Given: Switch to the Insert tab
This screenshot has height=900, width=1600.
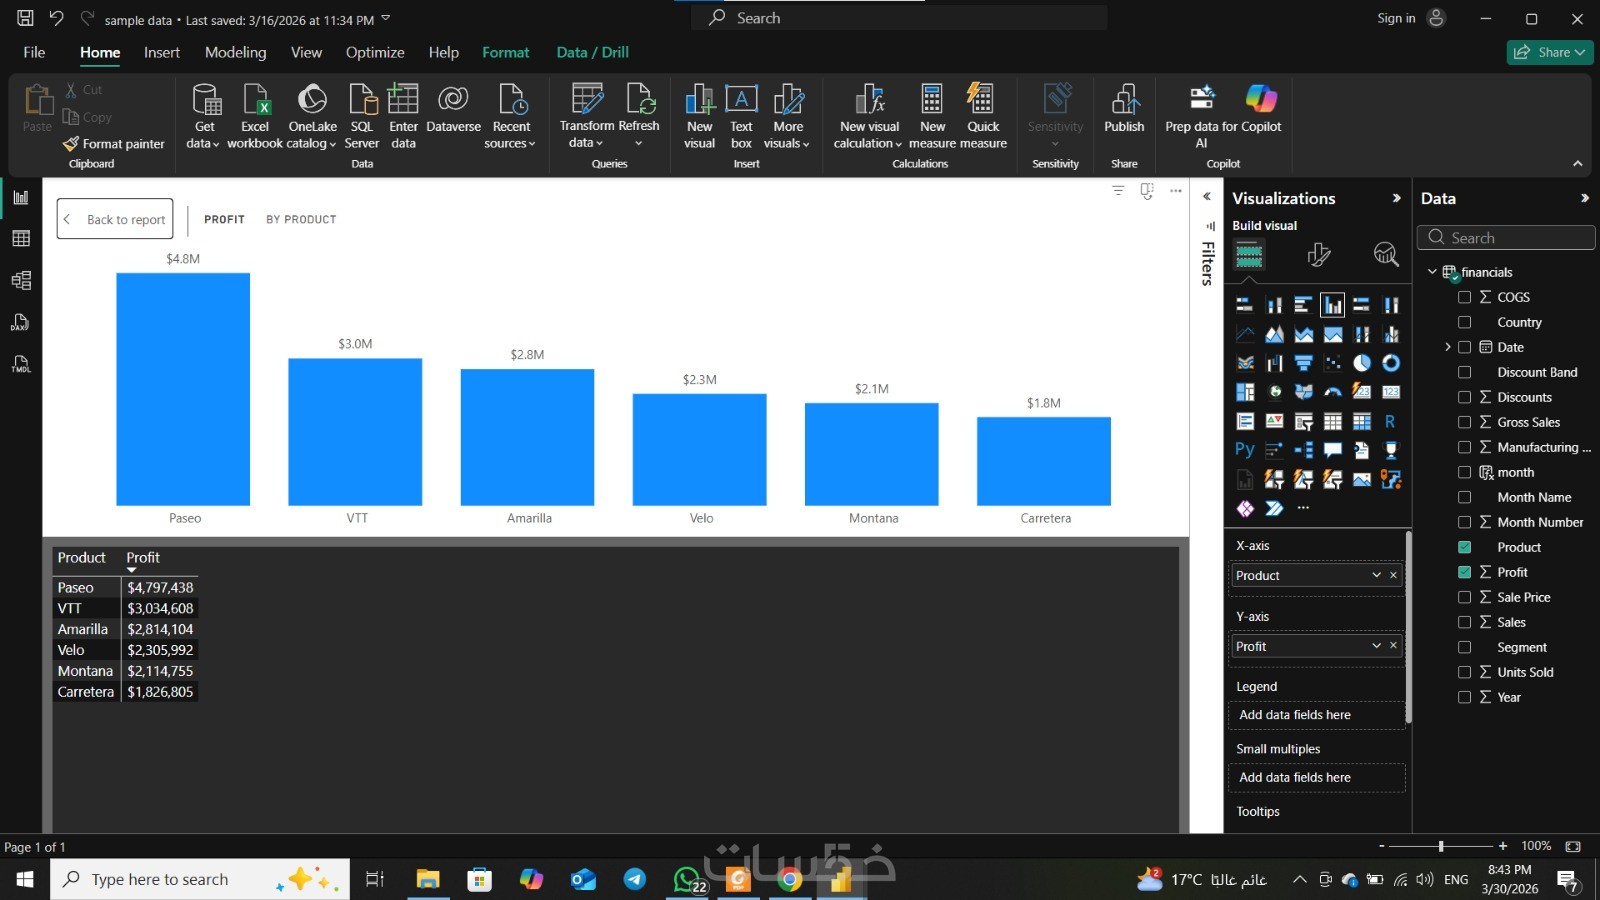Looking at the screenshot, I should click(x=162, y=52).
